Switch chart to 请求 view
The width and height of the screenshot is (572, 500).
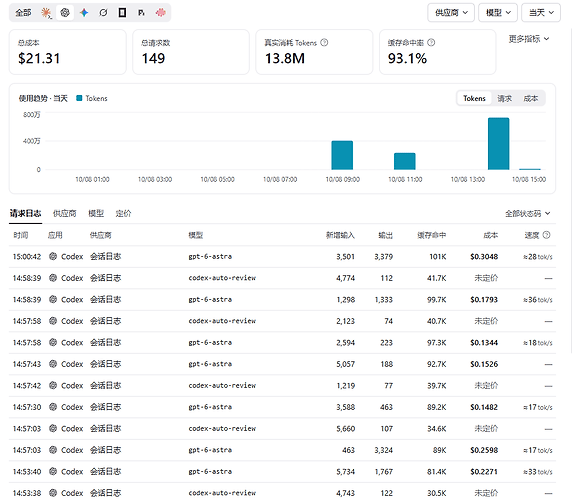[505, 98]
